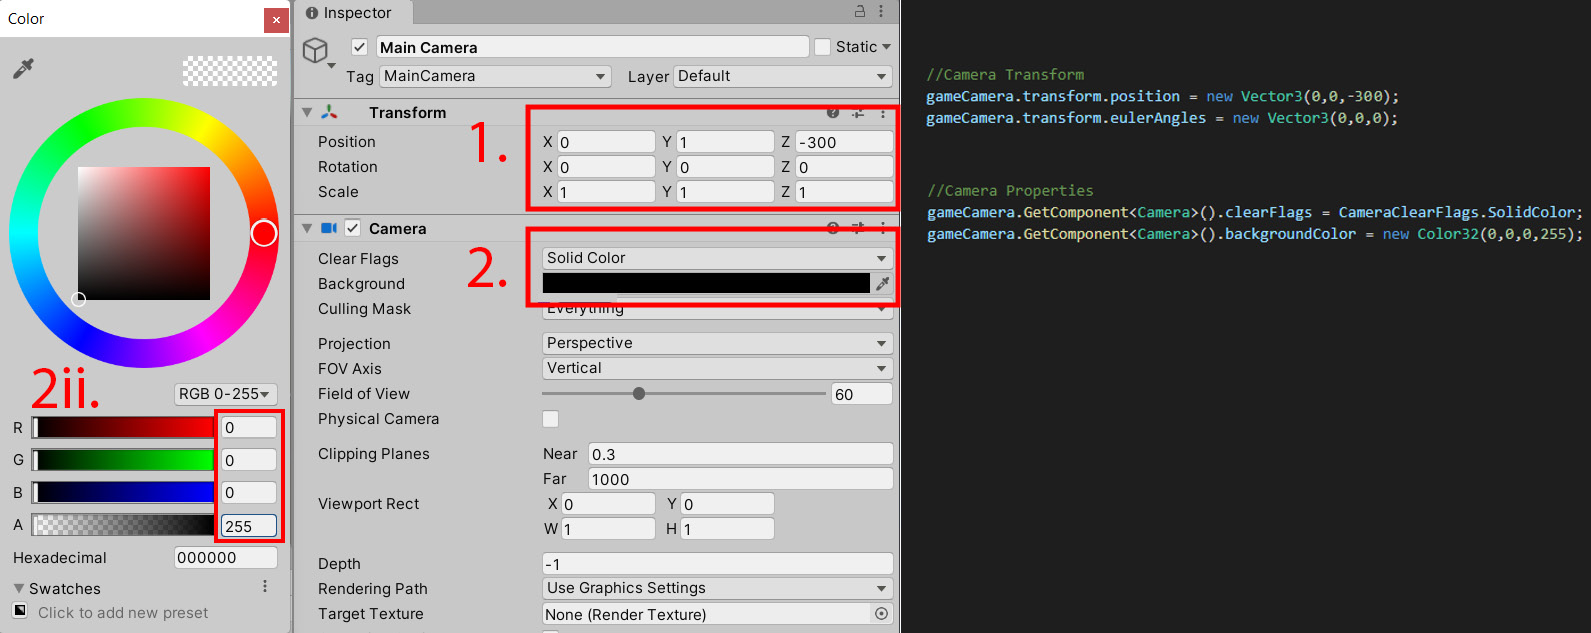Disable the Camera component checkbox
The width and height of the screenshot is (1591, 633).
(x=352, y=228)
